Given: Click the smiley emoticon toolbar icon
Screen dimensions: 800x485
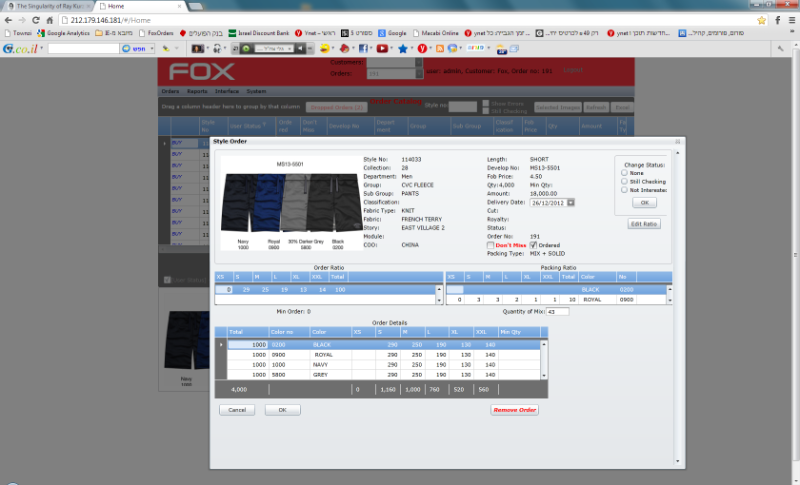Looking at the screenshot, I should 324,48.
